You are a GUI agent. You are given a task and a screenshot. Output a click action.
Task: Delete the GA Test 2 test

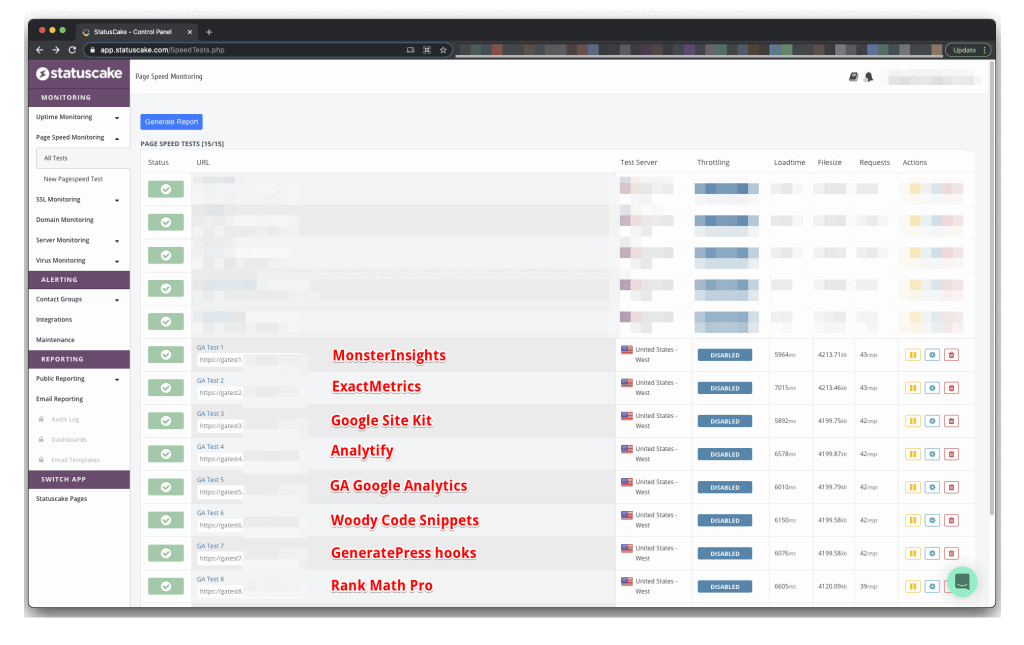click(952, 388)
